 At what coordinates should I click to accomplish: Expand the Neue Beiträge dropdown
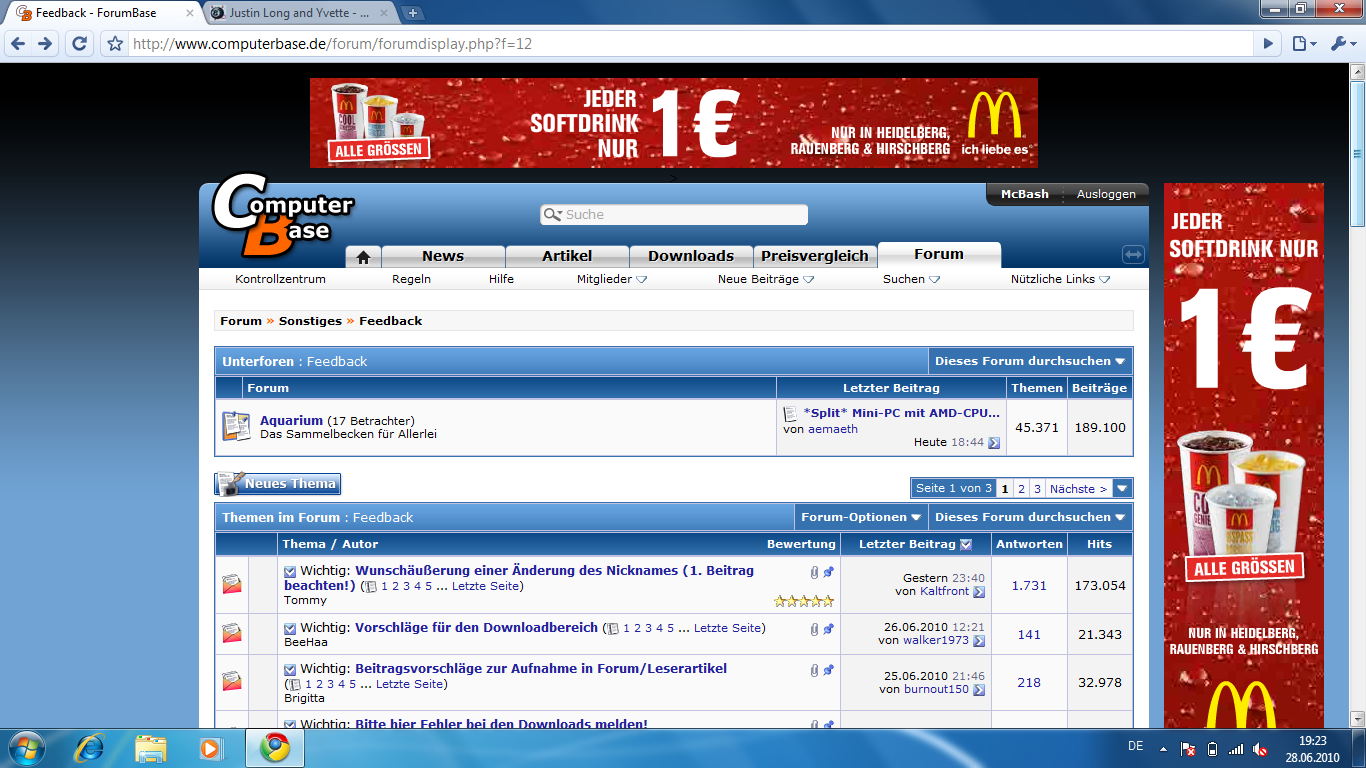[x=766, y=279]
